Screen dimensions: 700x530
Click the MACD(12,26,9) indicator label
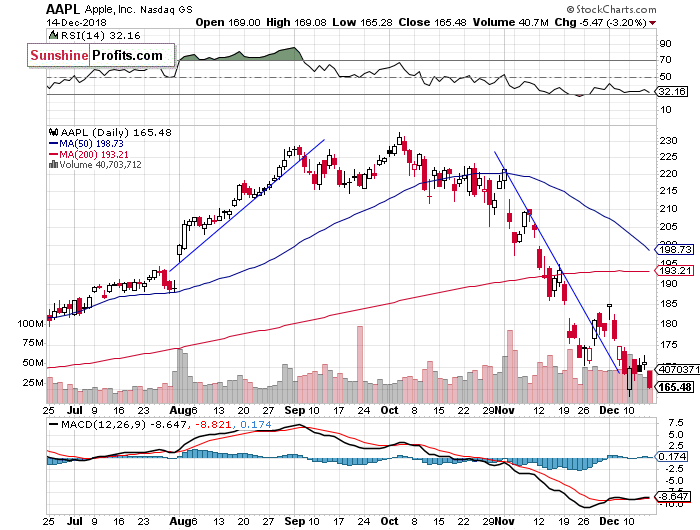pos(103,424)
